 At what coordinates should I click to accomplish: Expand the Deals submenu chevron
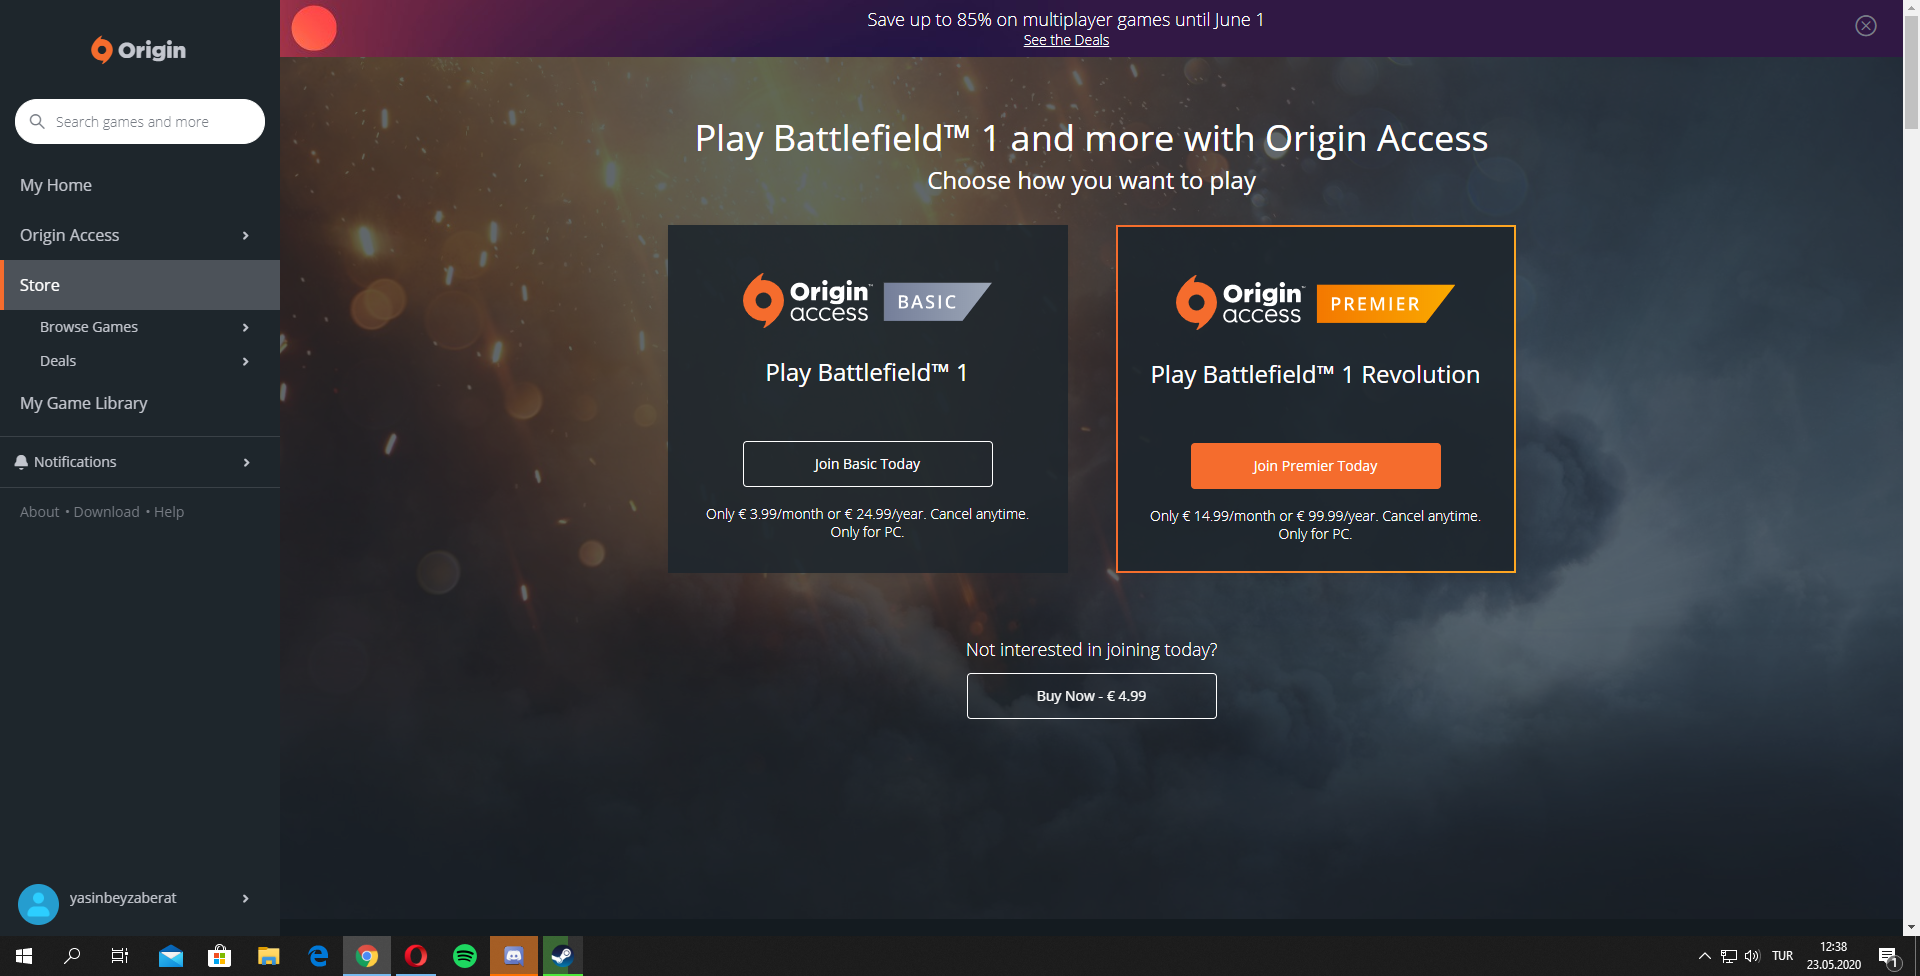[x=246, y=361]
